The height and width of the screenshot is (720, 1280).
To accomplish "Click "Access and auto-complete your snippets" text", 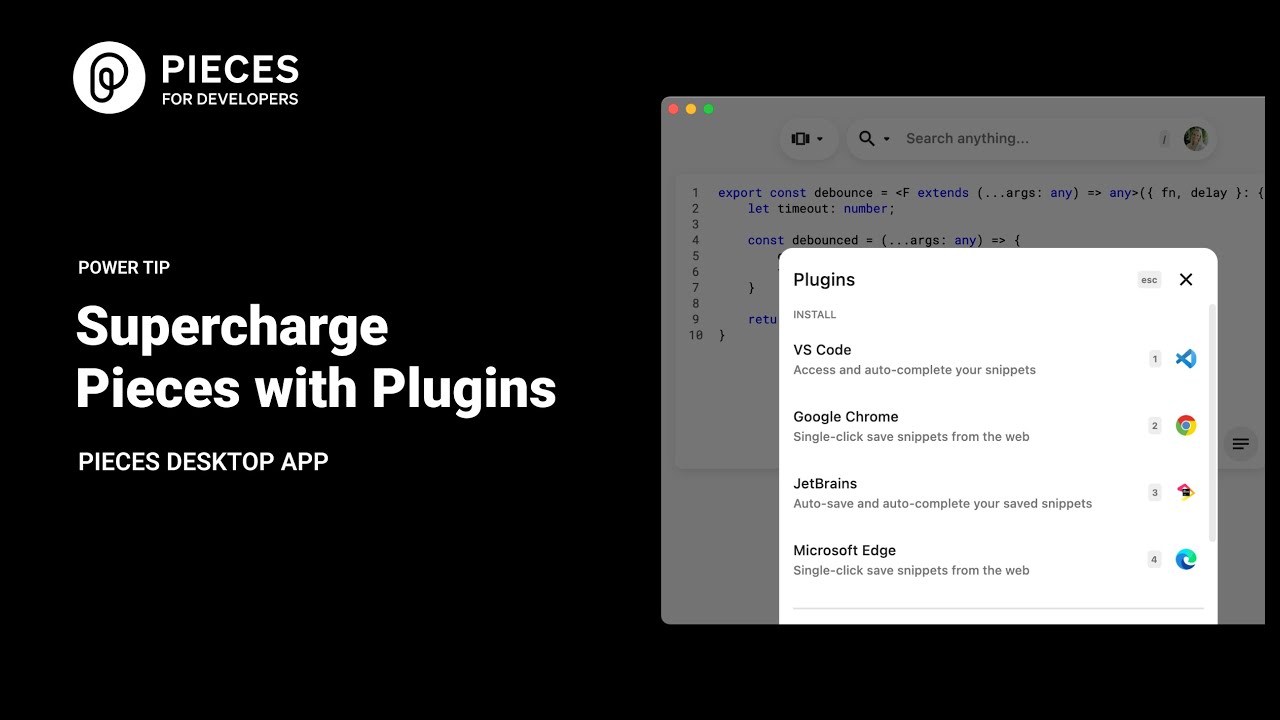I will click(914, 370).
